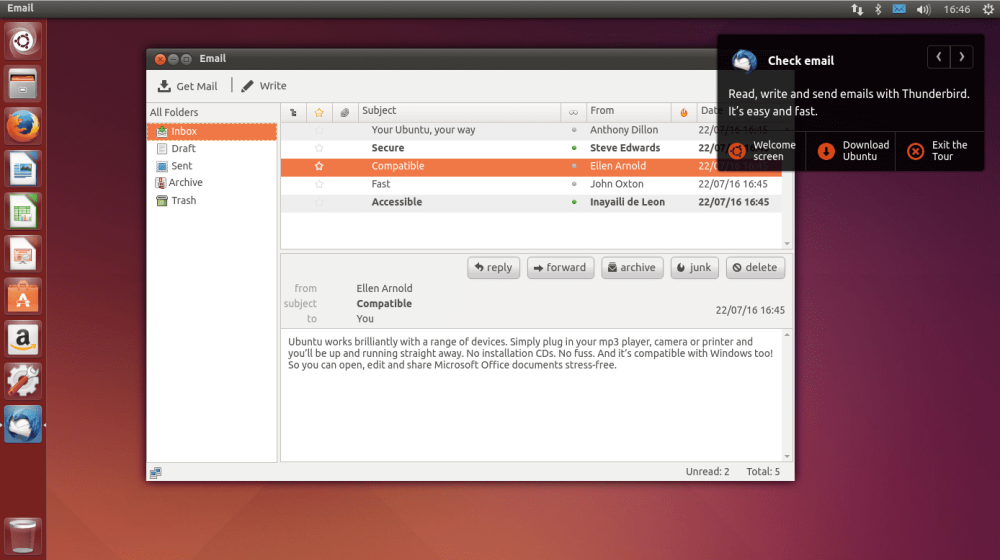Go to next tour step arrow

pyautogui.click(x=962, y=57)
